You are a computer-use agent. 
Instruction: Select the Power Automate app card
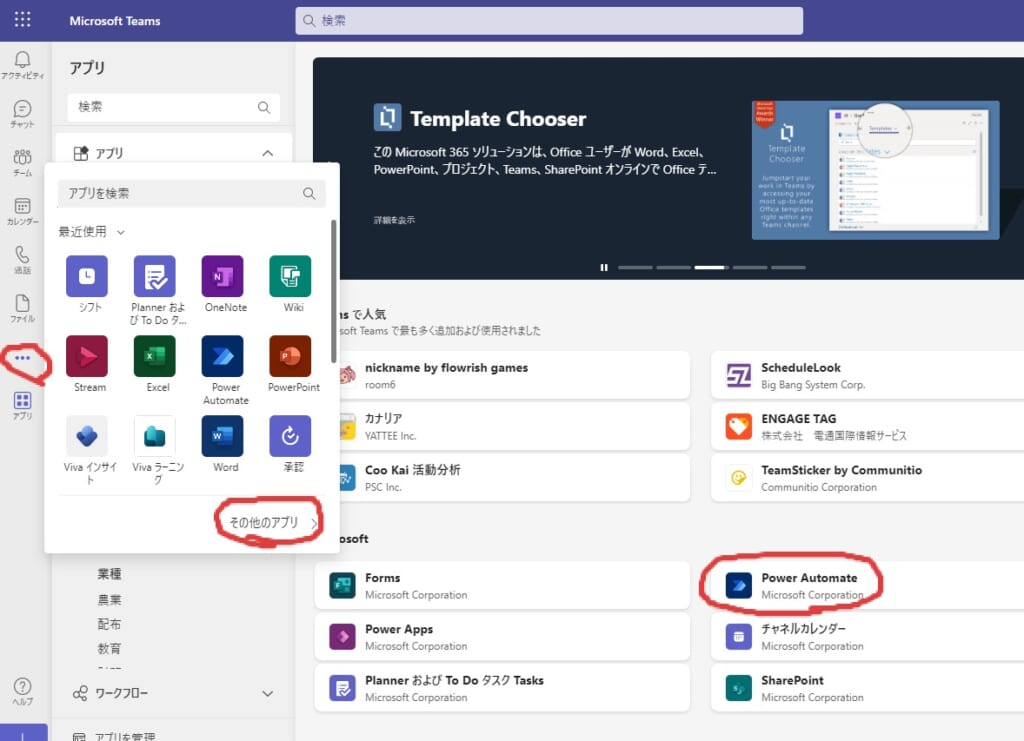click(866, 586)
